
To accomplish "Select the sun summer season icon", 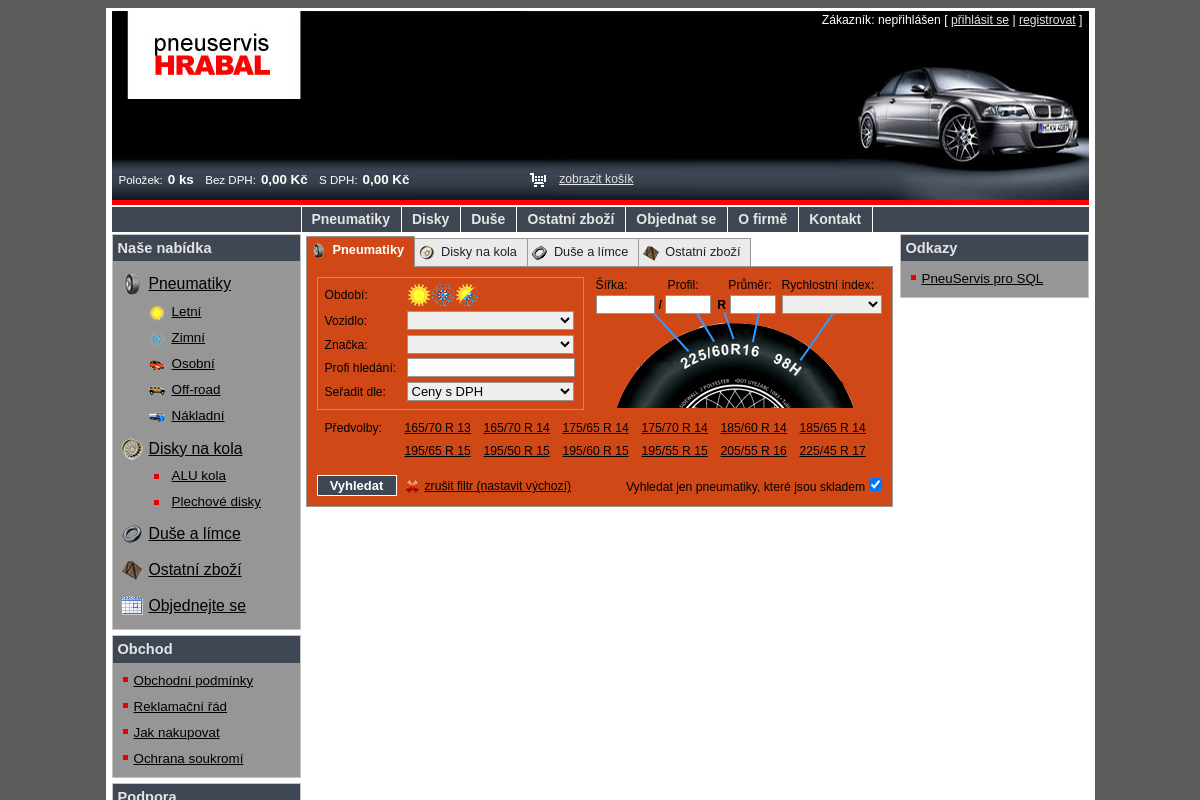I will click(418, 295).
